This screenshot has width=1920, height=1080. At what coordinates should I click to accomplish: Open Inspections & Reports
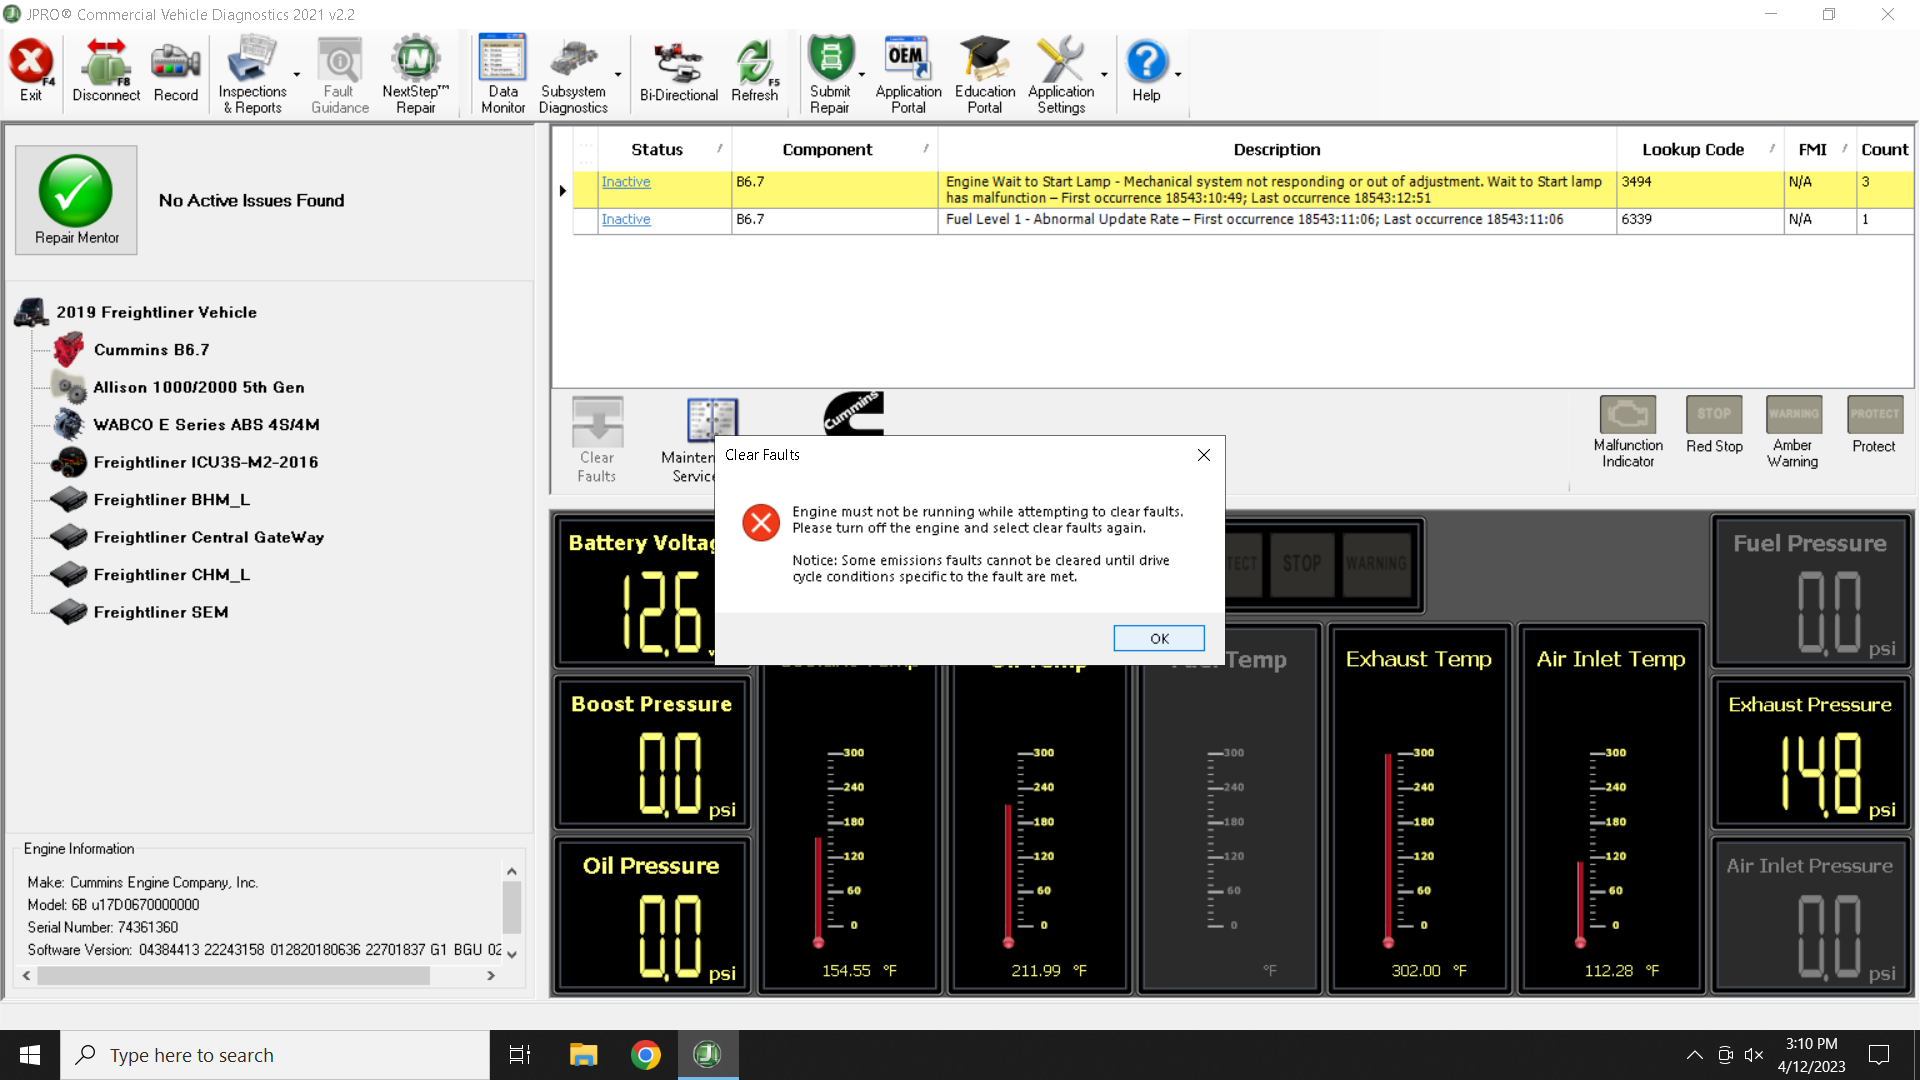252,75
